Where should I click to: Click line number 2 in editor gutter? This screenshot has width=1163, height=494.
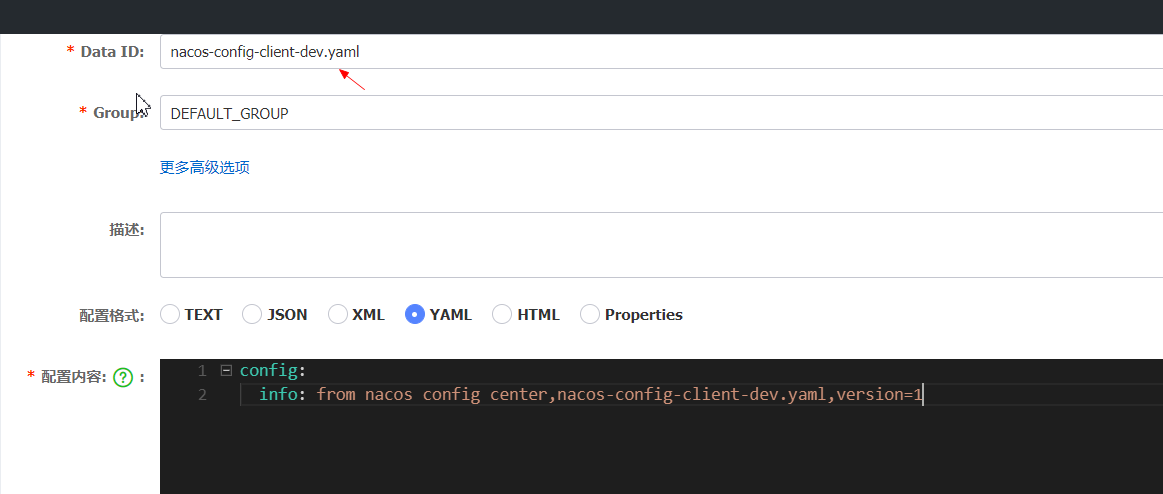coord(202,395)
